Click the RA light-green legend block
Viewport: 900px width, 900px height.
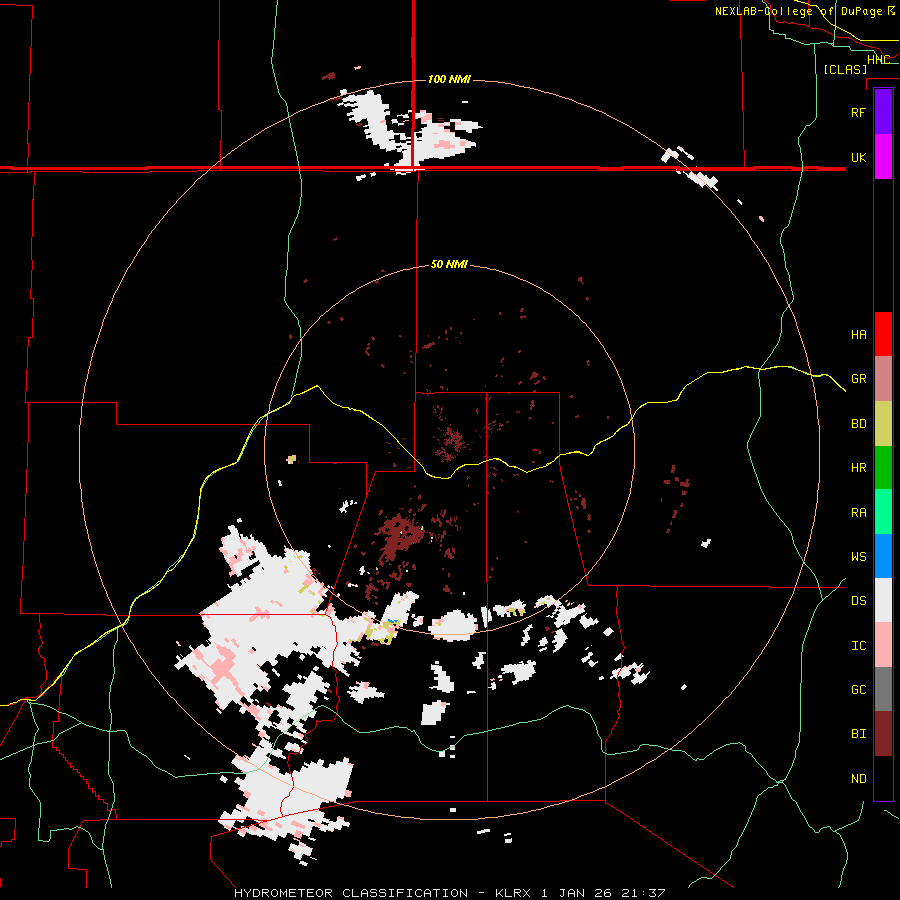[x=883, y=512]
